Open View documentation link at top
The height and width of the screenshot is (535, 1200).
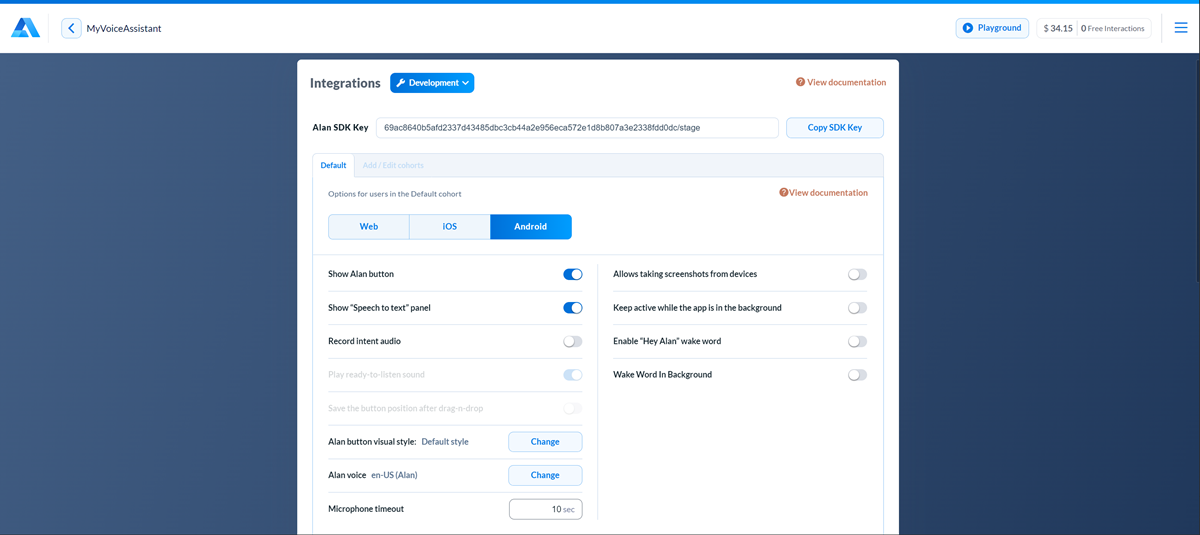pyautogui.click(x=841, y=83)
